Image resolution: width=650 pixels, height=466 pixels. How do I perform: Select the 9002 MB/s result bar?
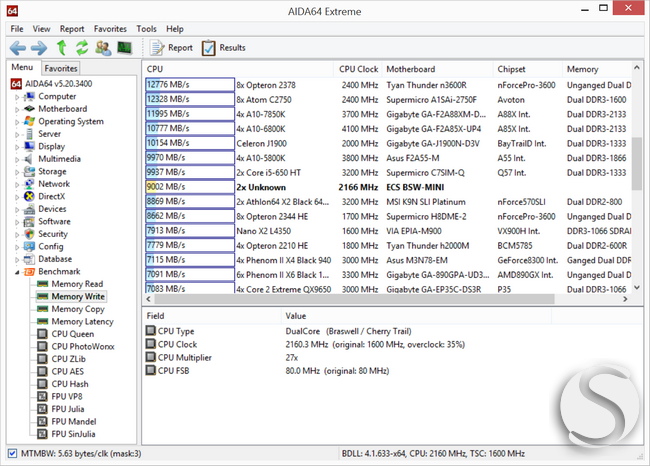[190, 187]
